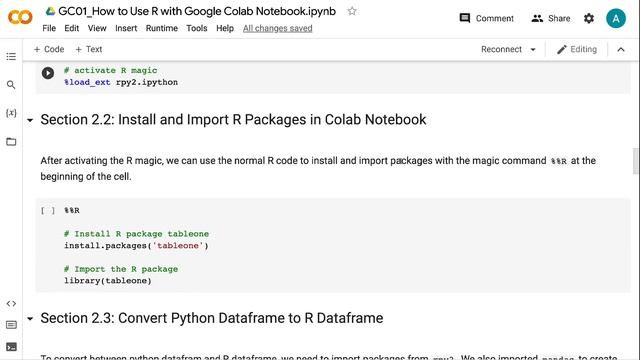Collapse Section 2.3 heading
This screenshot has height=360, width=640.
click(30, 318)
